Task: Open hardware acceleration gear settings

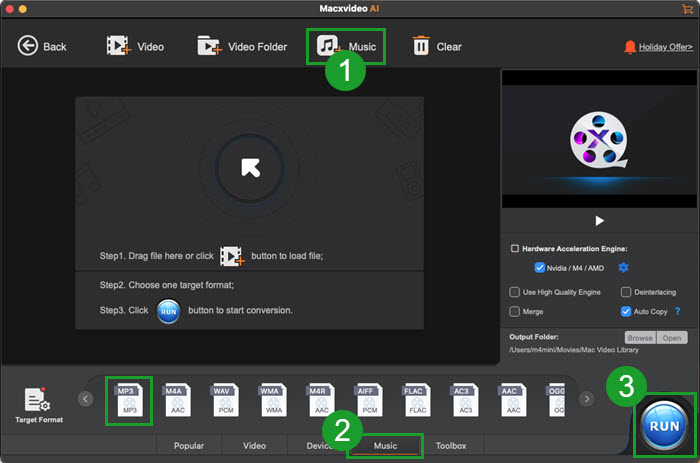Action: pos(623,267)
